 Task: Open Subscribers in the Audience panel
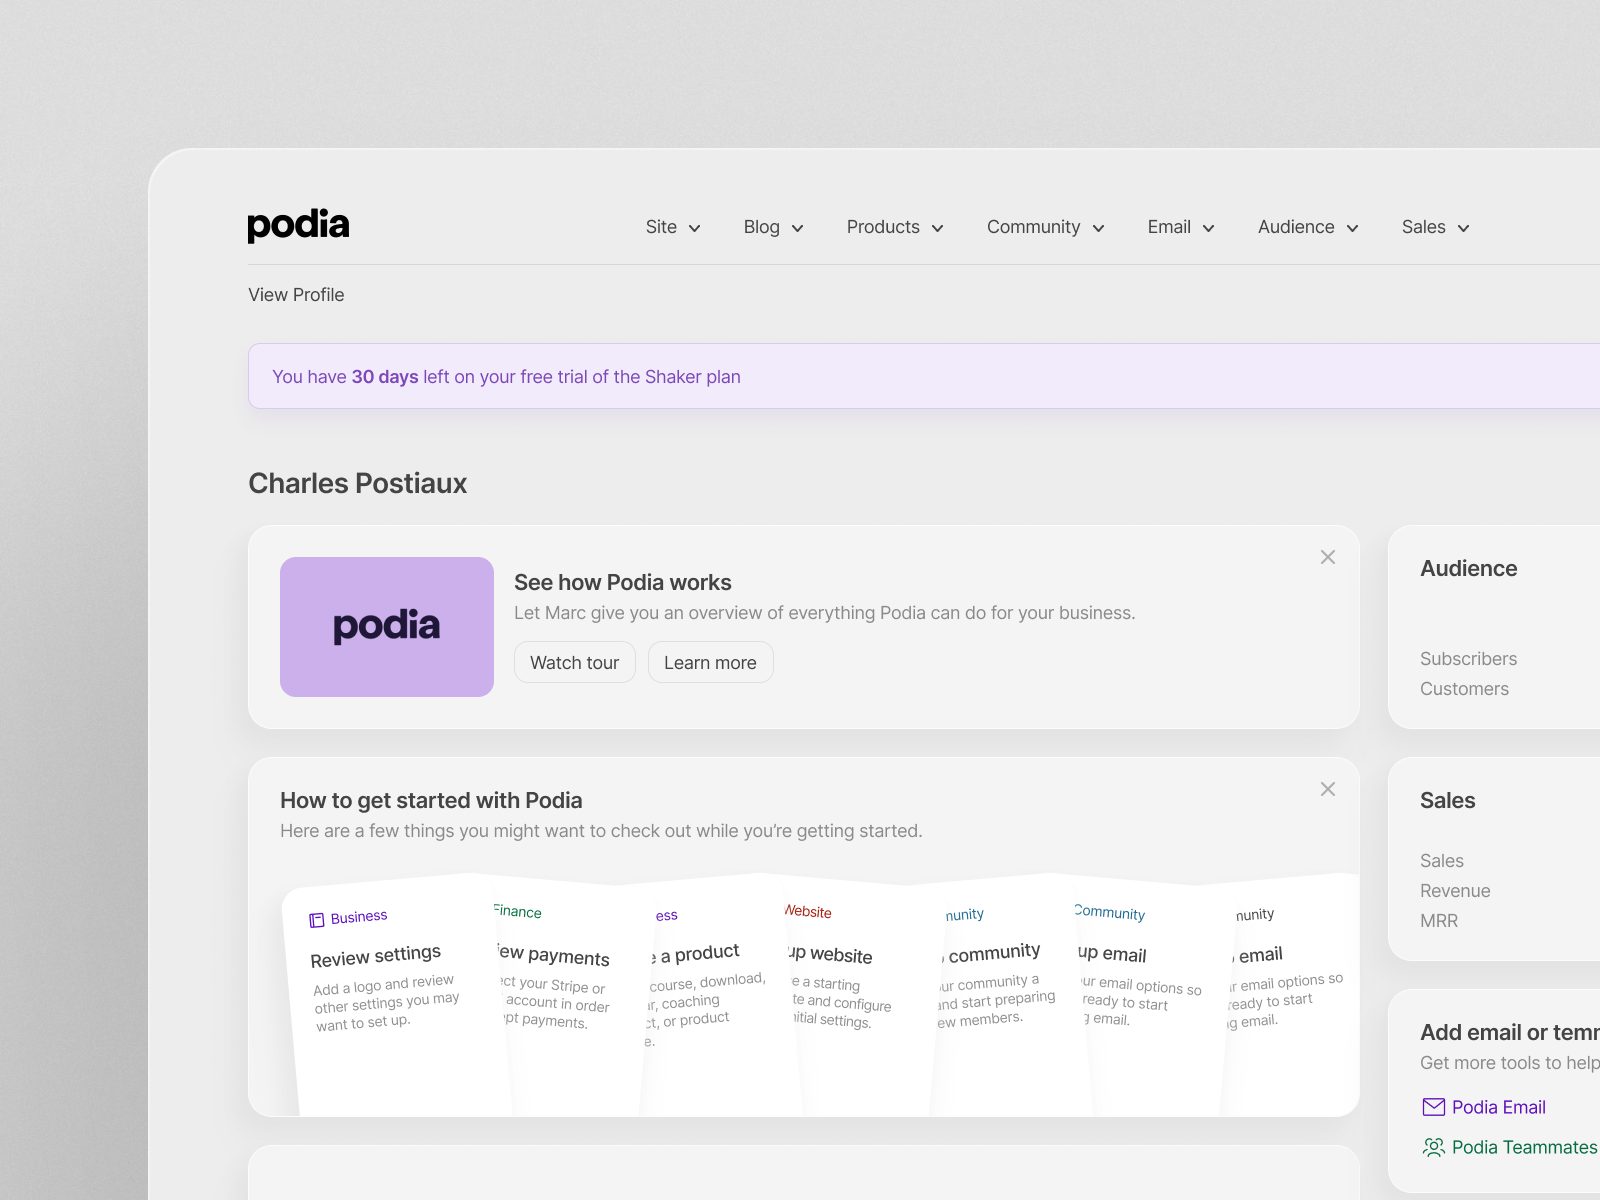click(x=1468, y=658)
